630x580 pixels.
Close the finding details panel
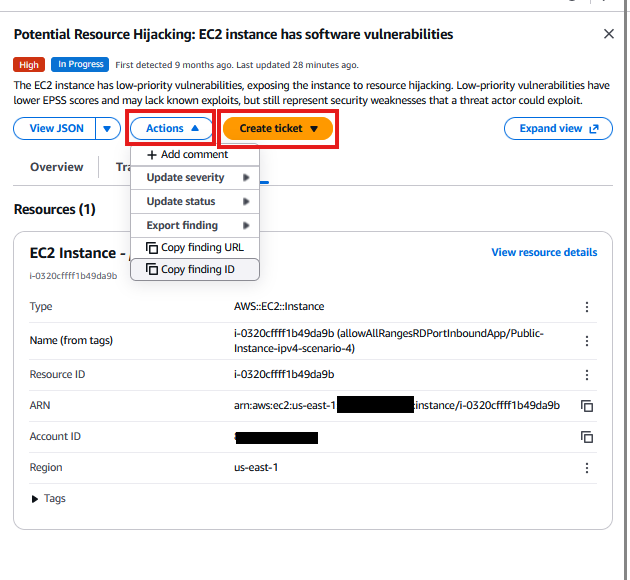[608, 34]
